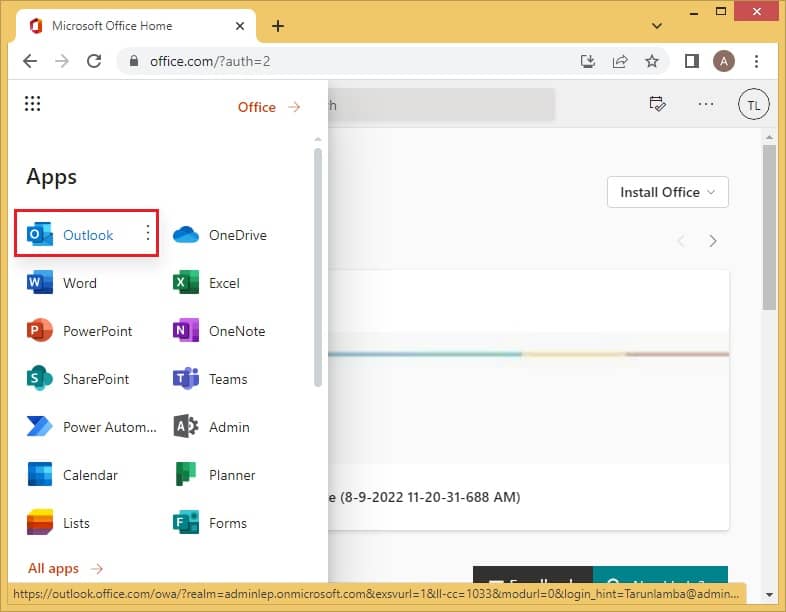Open the Forms app
This screenshot has height=612, width=786.
(x=210, y=523)
